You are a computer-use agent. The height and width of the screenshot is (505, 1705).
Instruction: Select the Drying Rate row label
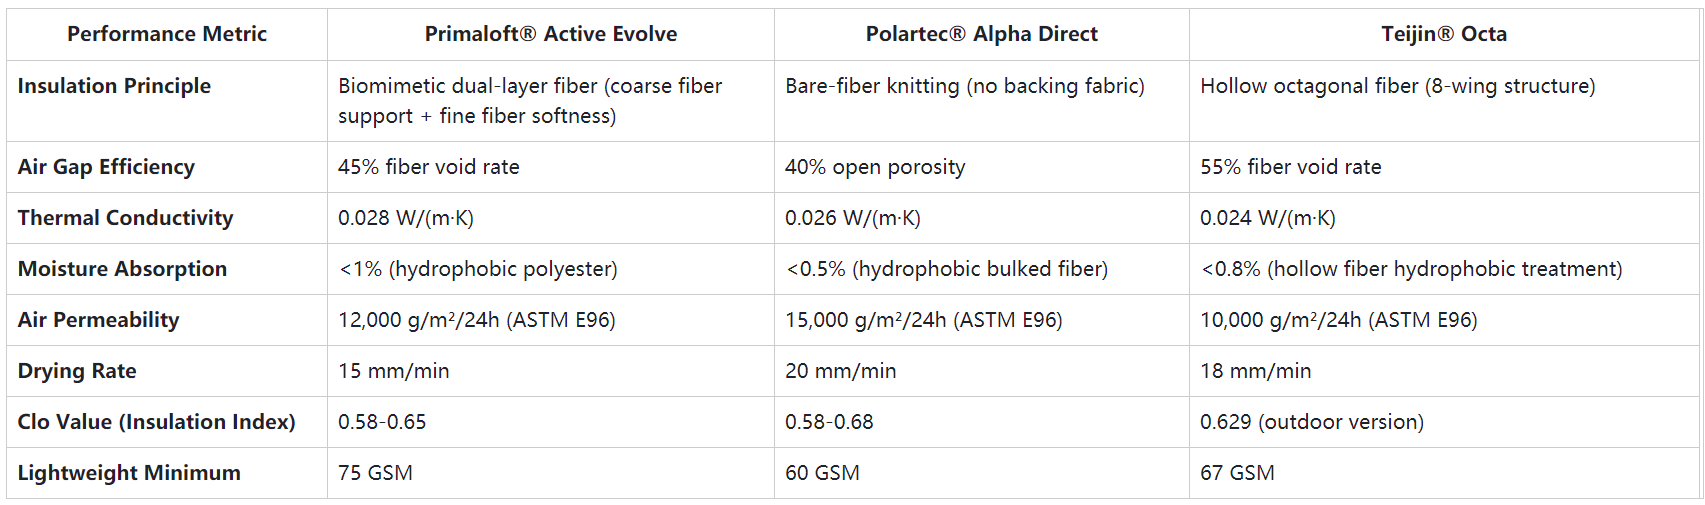coord(77,371)
